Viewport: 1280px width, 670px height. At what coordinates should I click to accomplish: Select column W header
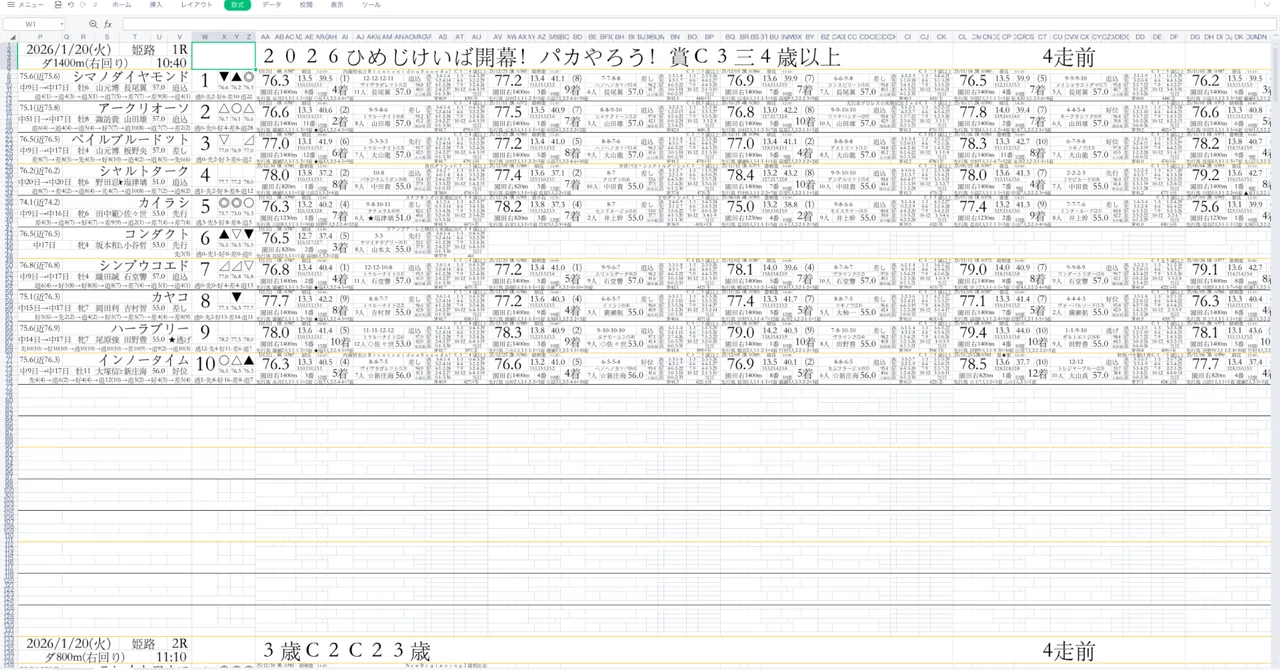pyautogui.click(x=205, y=37)
